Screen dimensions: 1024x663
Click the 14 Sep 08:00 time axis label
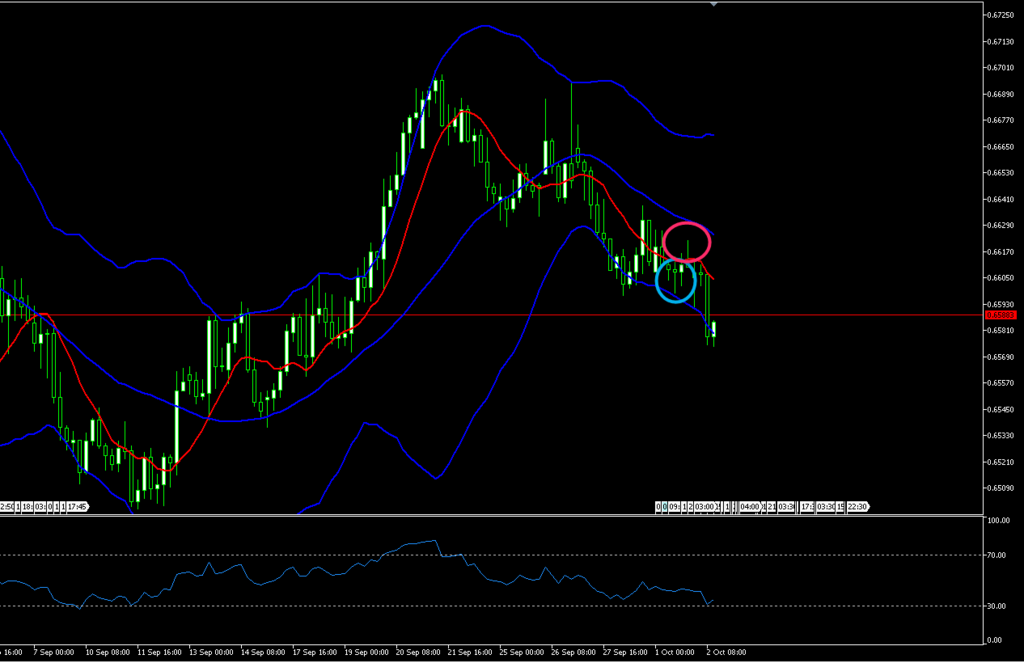(x=263, y=652)
